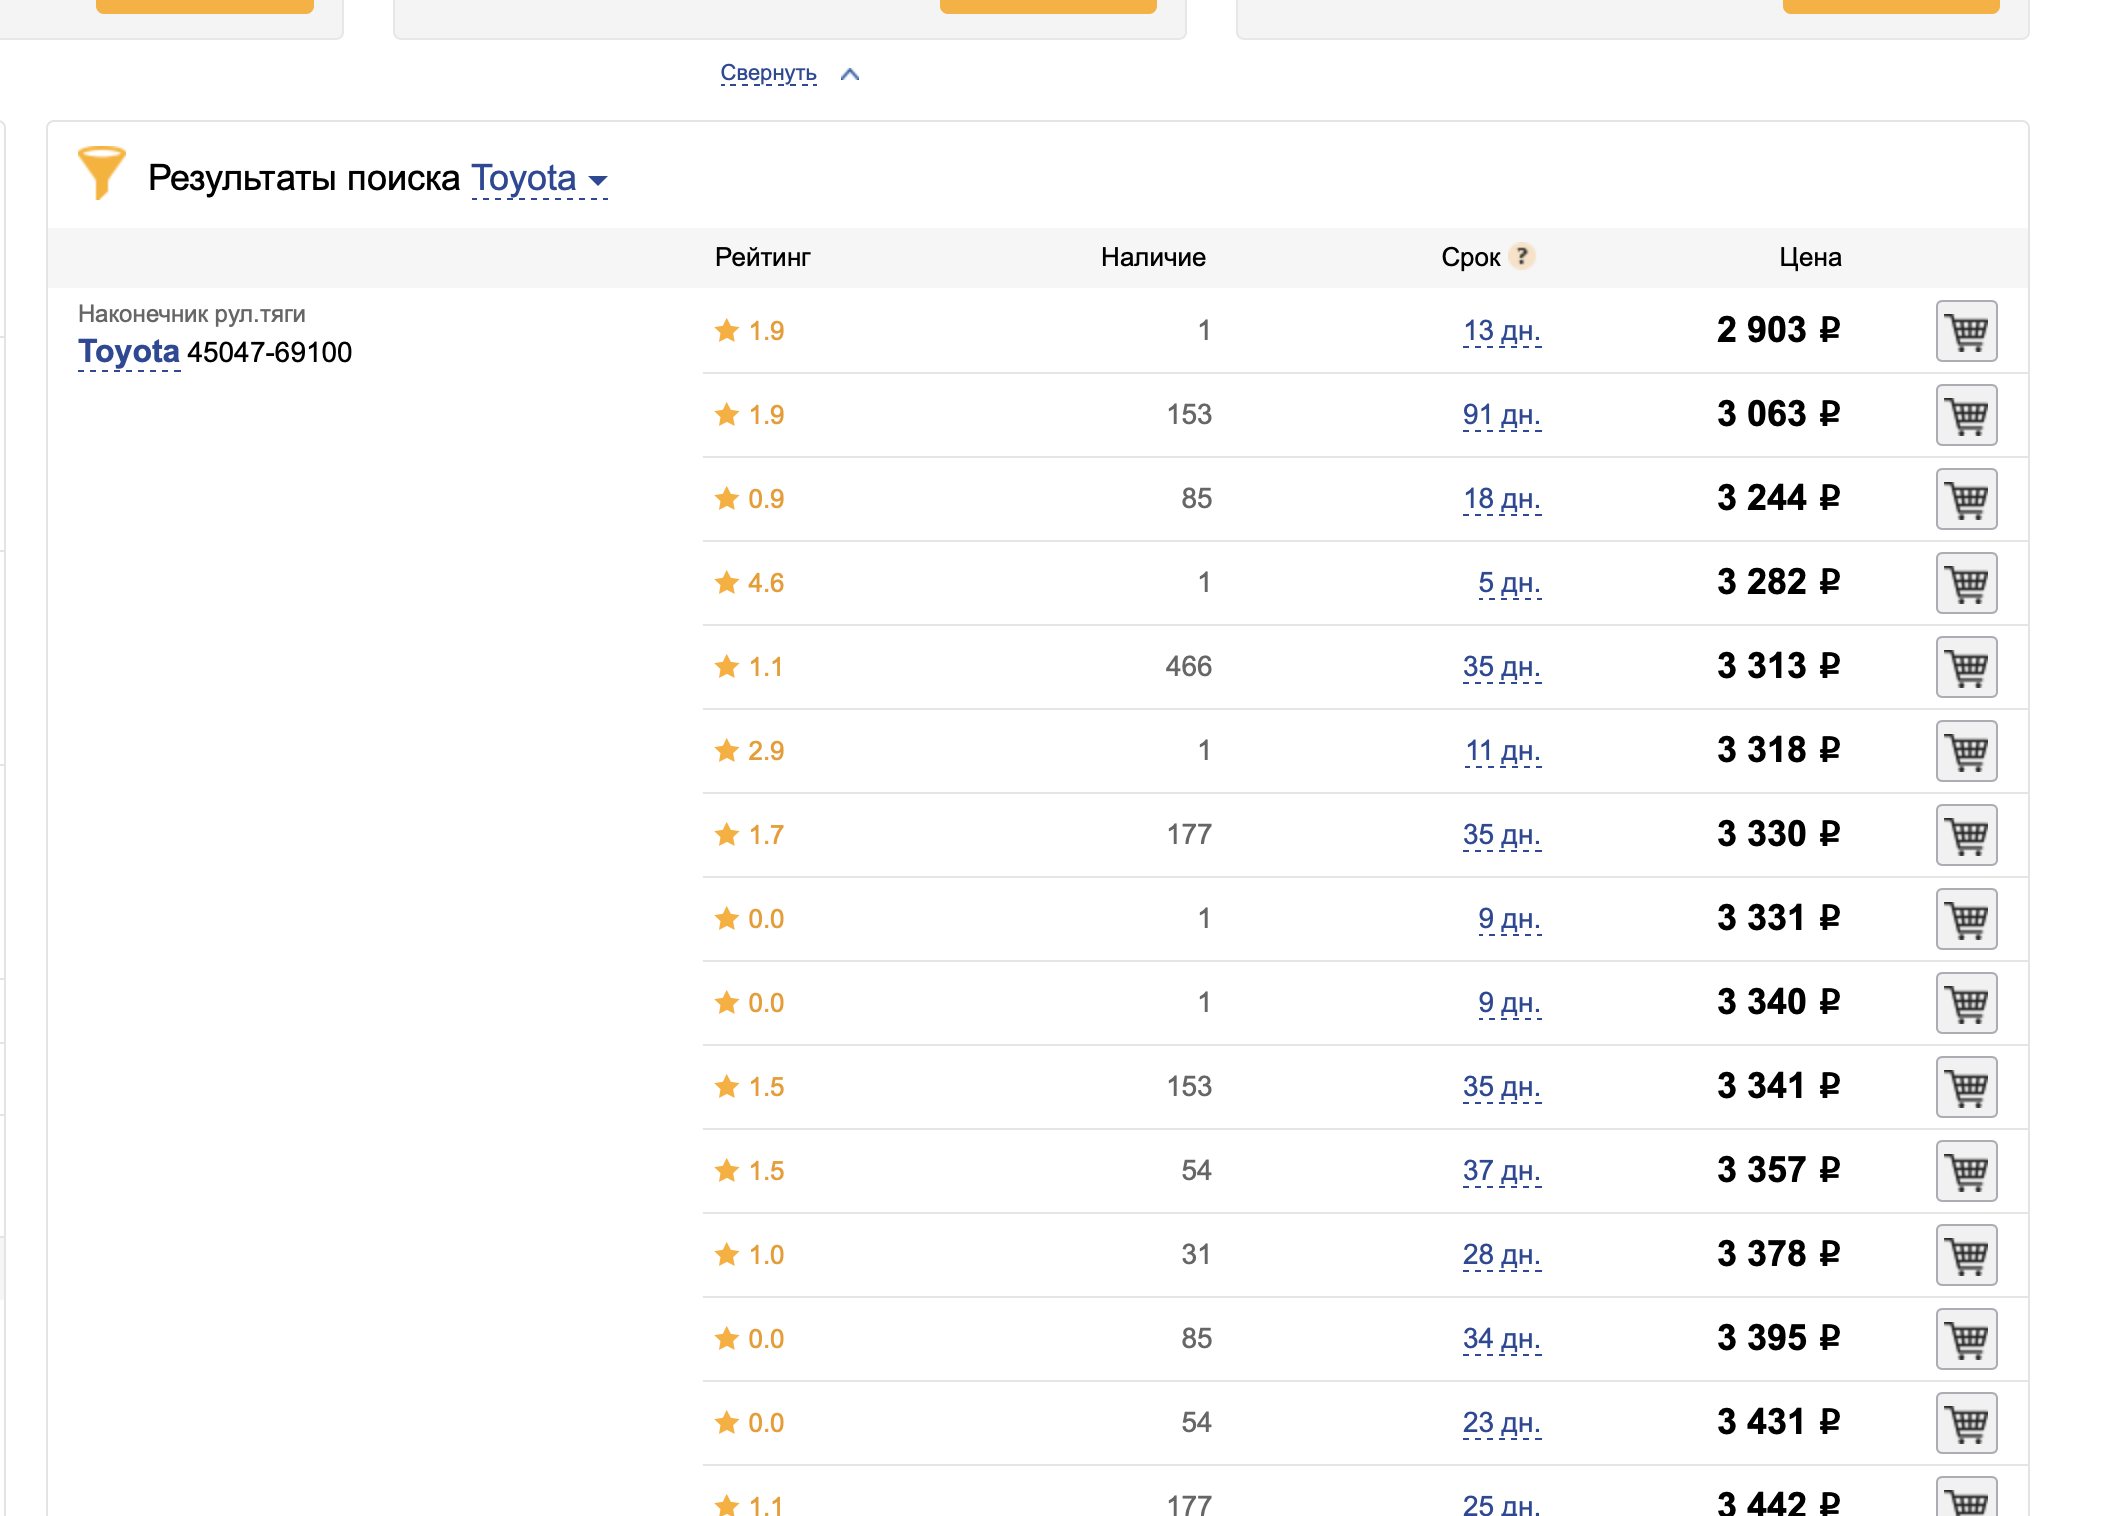Screen dimensions: 2114x1516
Task: Add the 3 282 ₽ offer to cart
Action: (1966, 583)
